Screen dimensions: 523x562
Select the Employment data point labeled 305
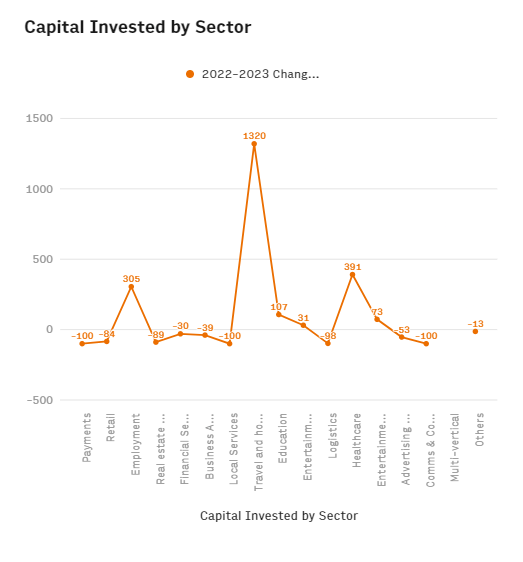pos(131,287)
